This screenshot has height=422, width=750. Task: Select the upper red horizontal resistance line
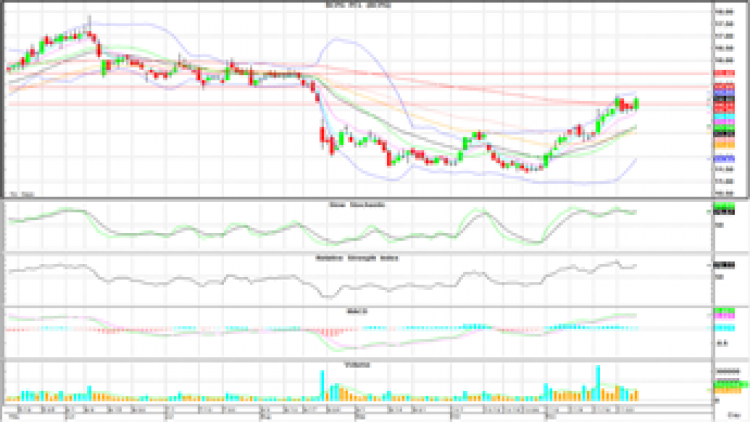click(400, 74)
